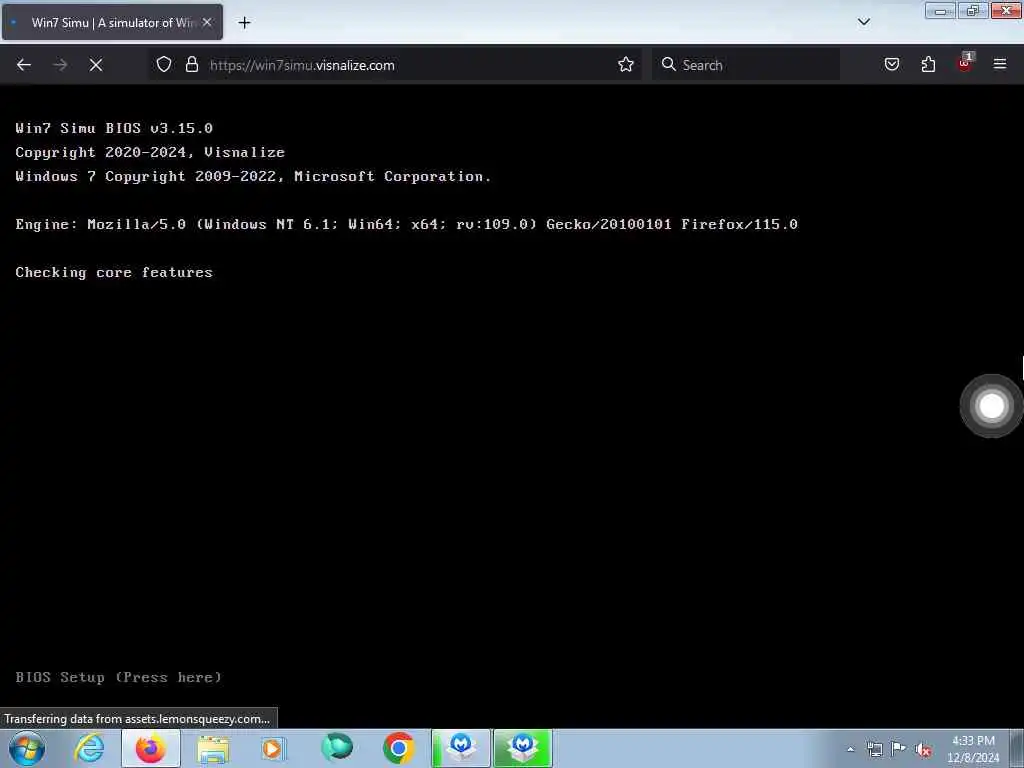Close the Firefox window
The width and height of the screenshot is (1024, 768).
coord(1006,11)
